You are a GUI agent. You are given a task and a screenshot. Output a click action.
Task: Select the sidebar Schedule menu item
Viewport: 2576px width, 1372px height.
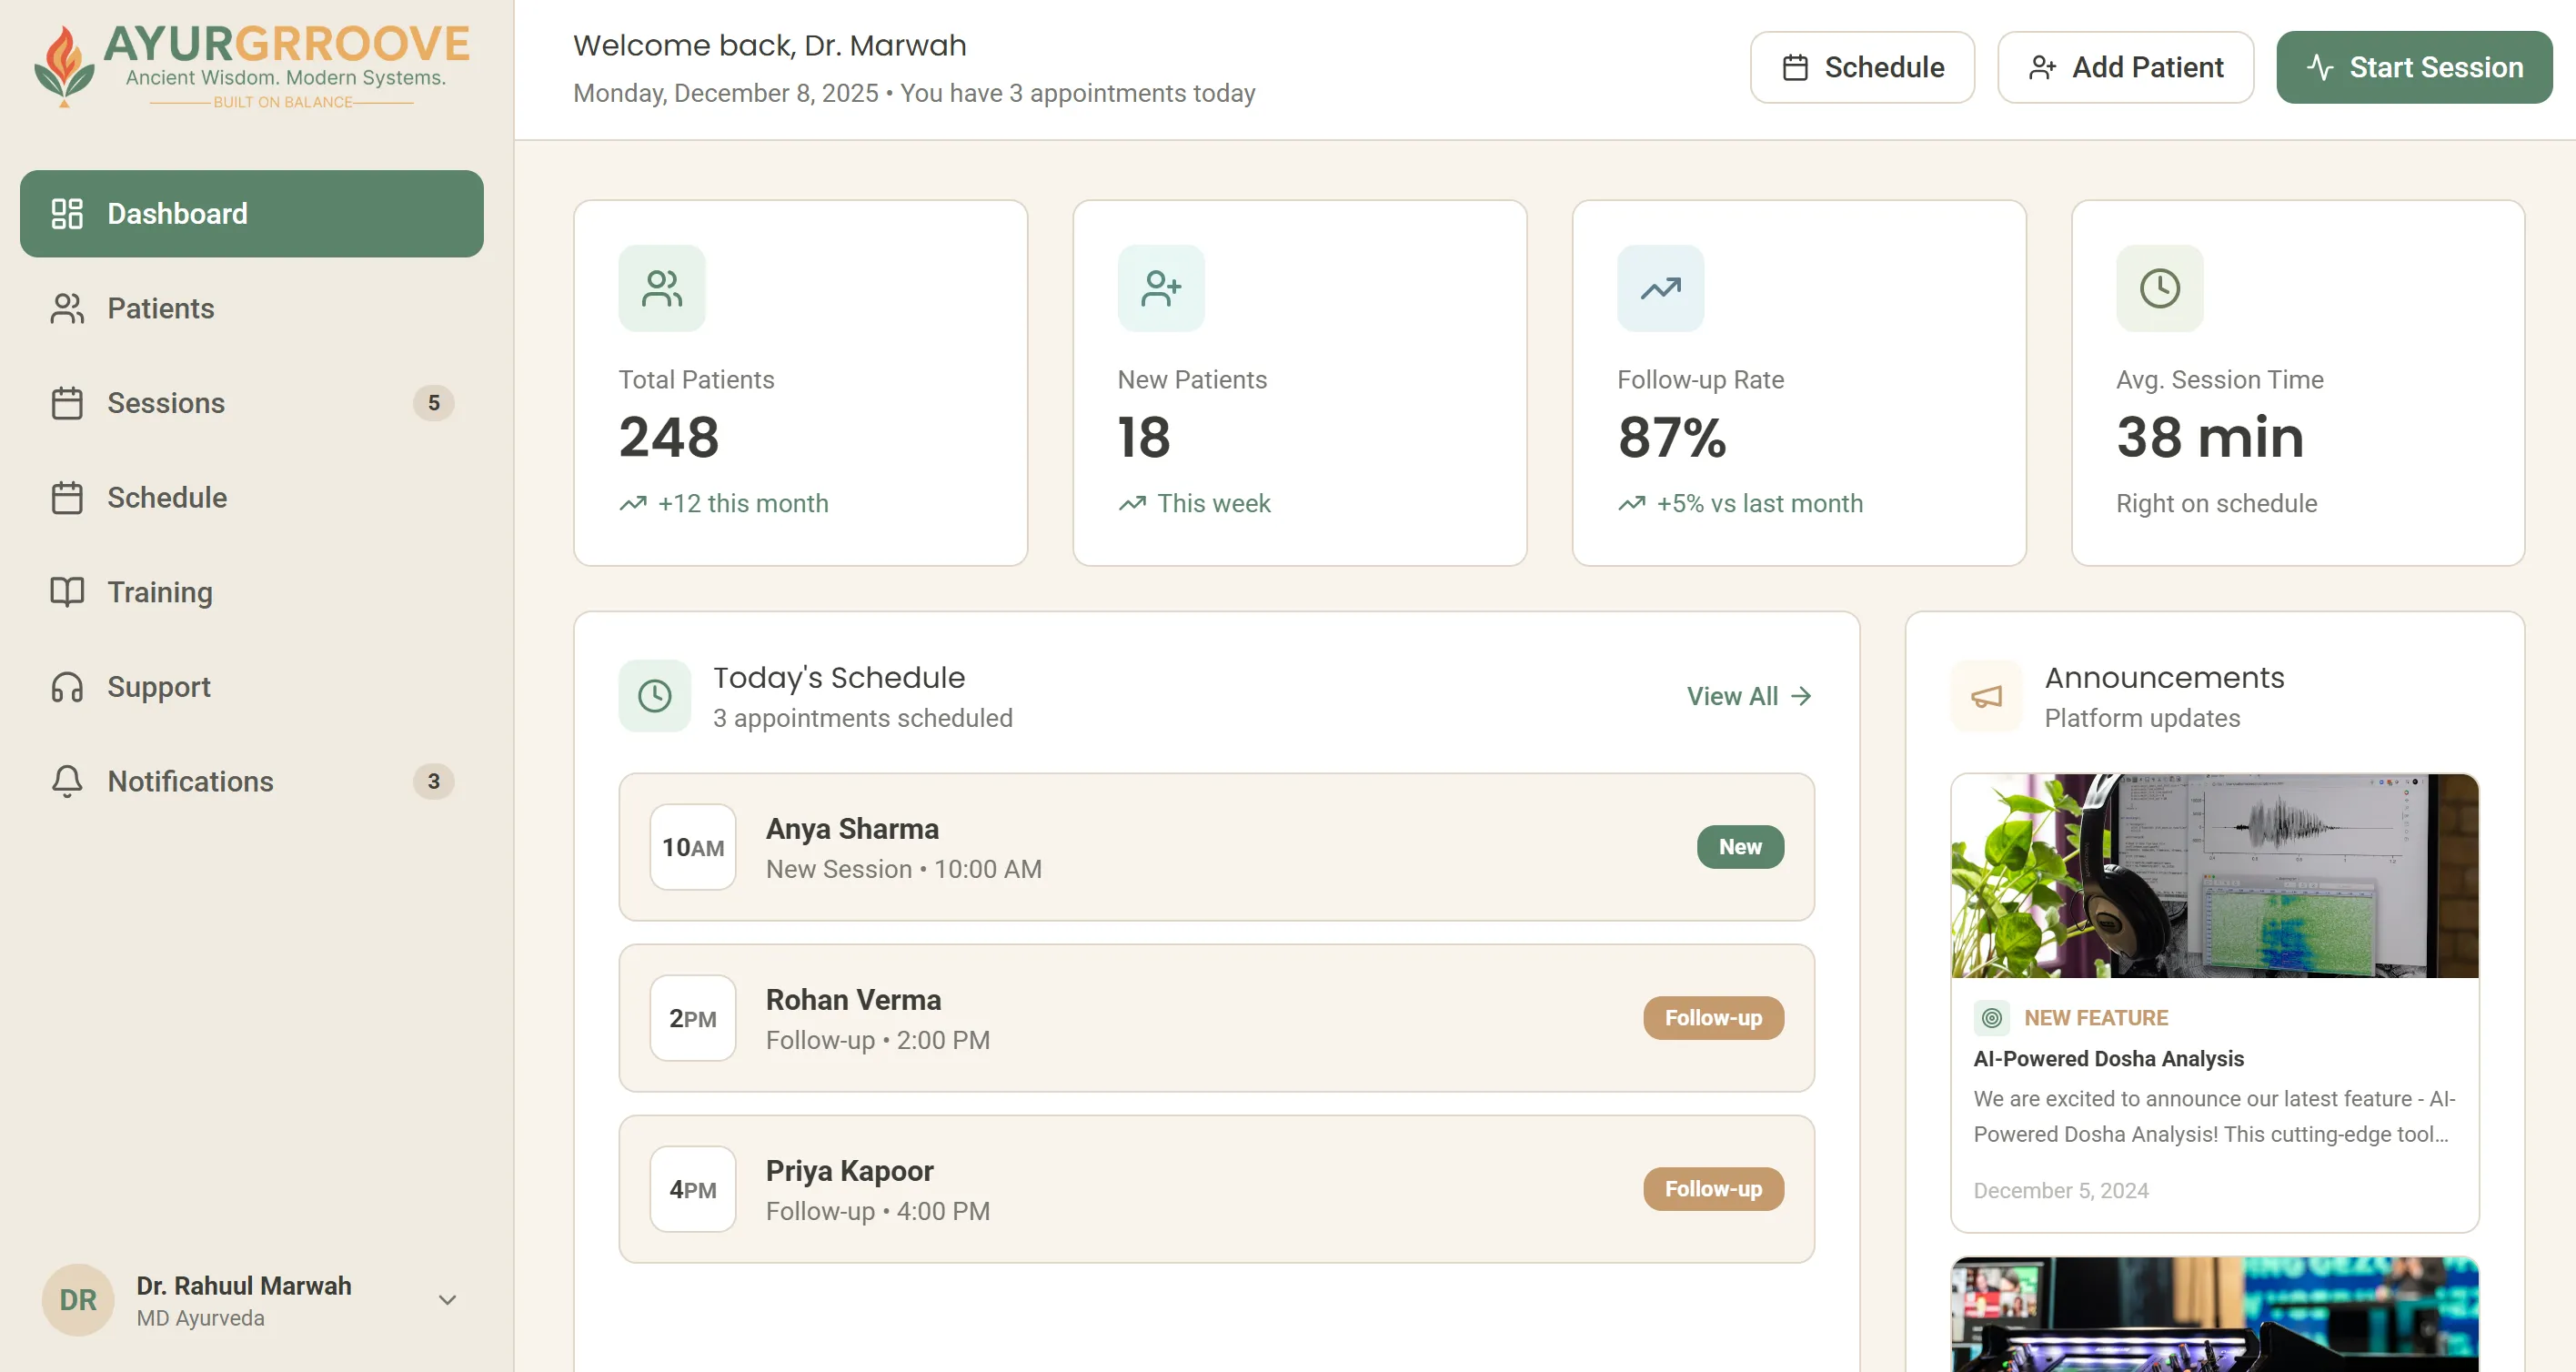pos(251,497)
